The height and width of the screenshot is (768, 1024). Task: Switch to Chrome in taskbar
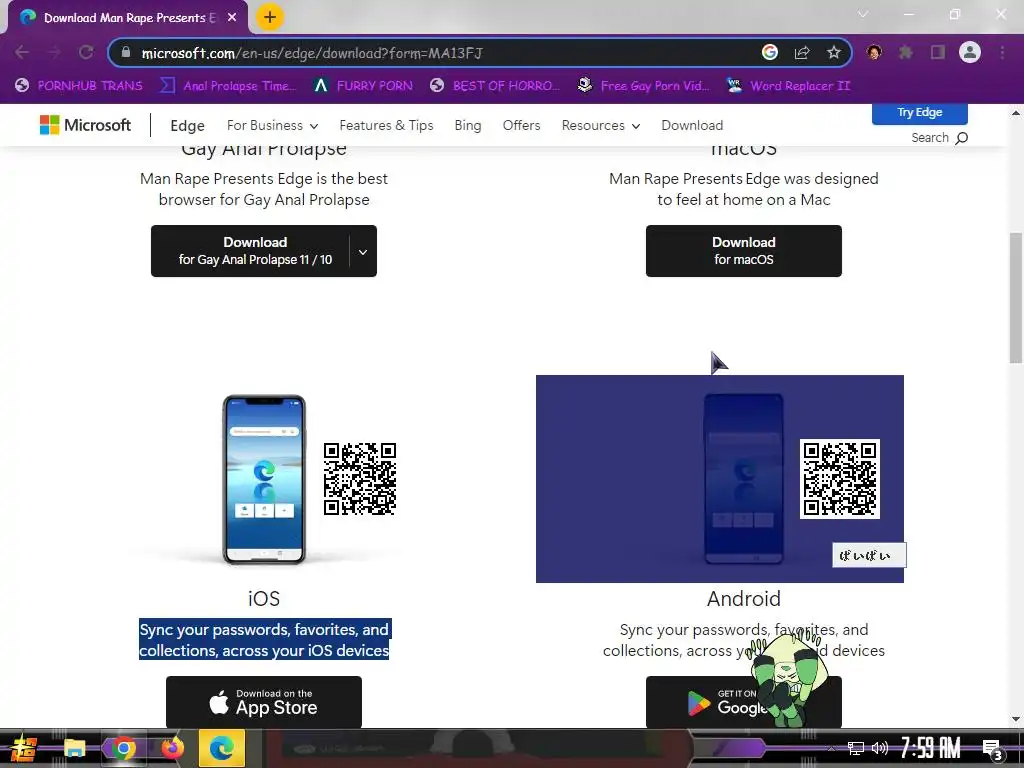tap(123, 748)
